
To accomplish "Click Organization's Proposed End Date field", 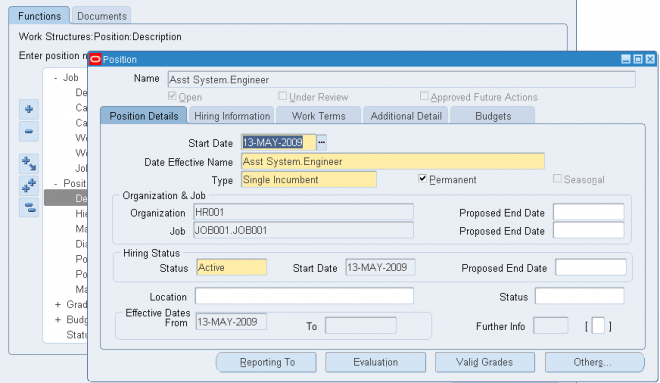I will (588, 212).
